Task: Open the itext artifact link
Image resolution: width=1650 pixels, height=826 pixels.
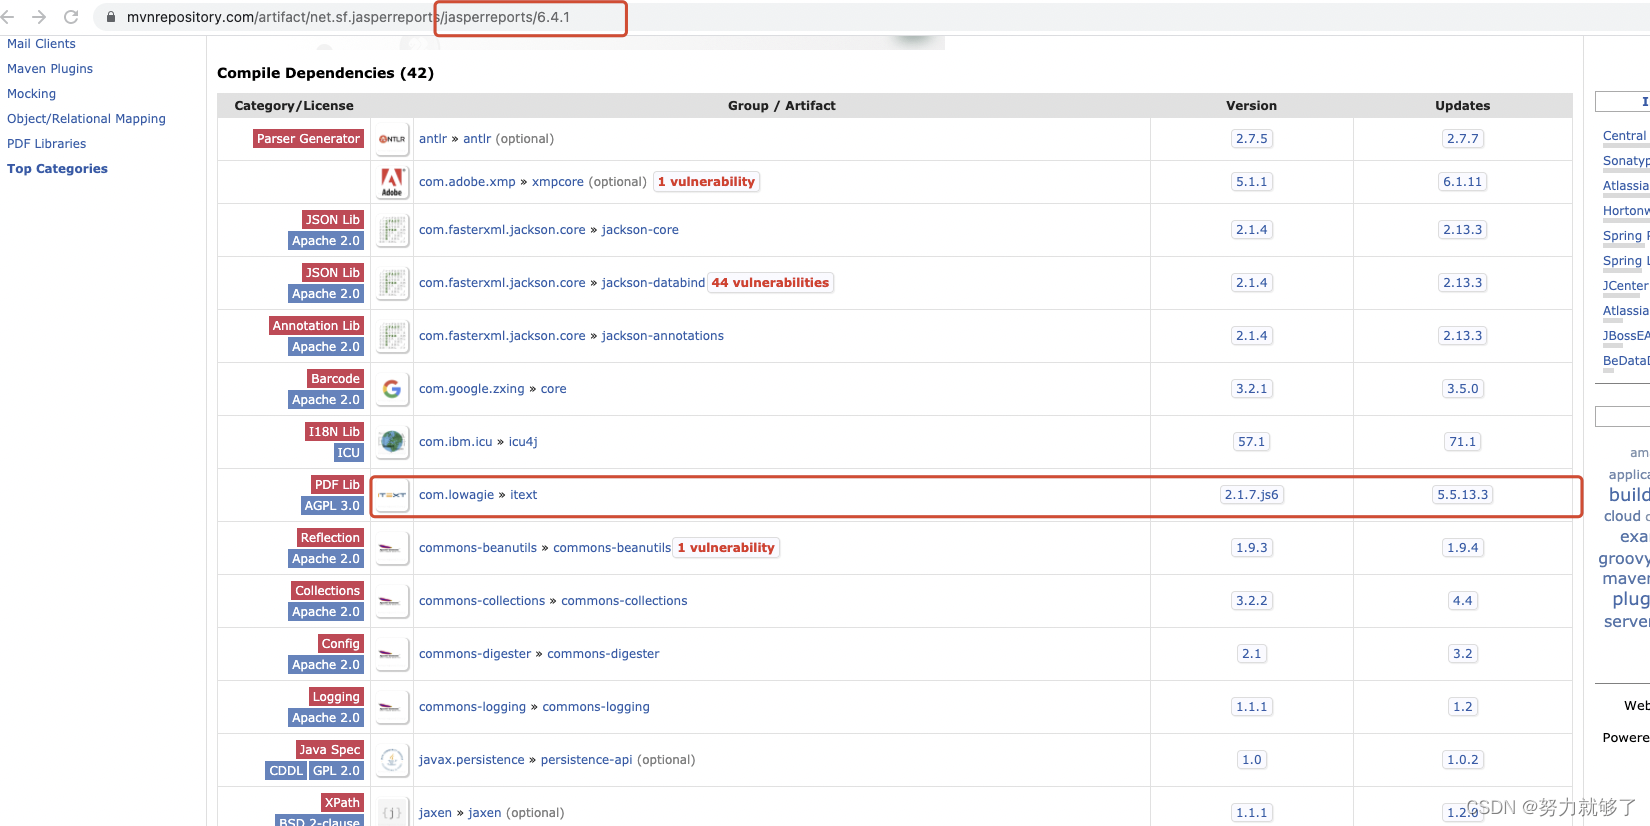Action: tap(524, 495)
